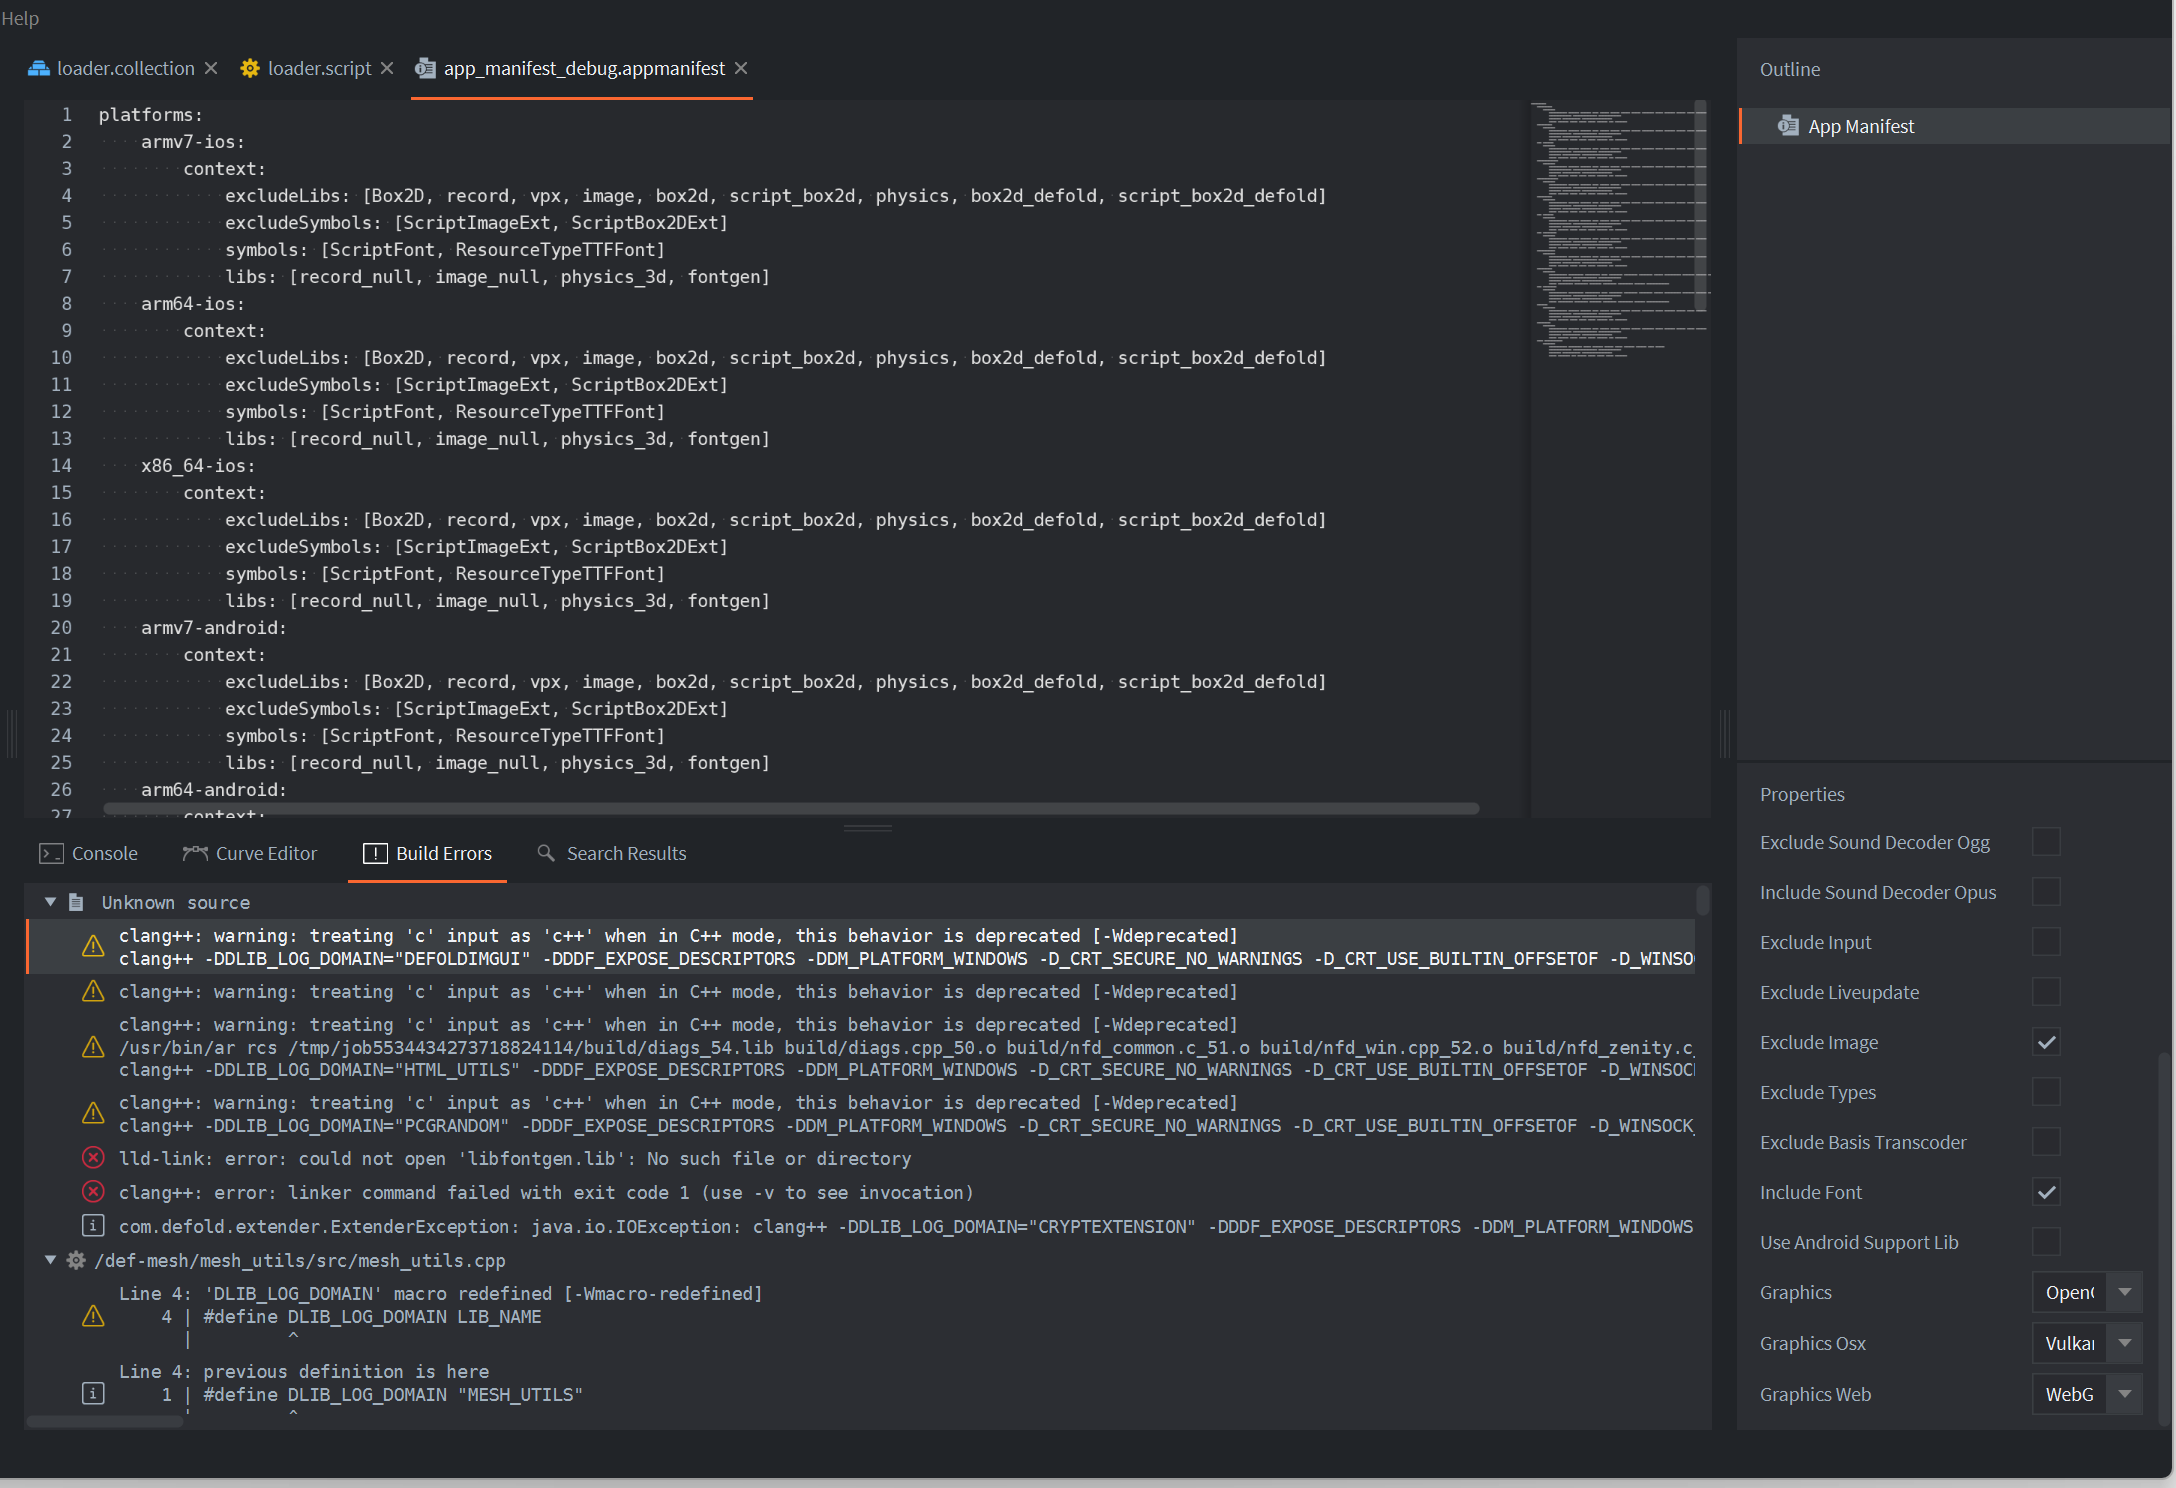Click line number 14 in gutter
This screenshot has height=1488, width=2176.
pyautogui.click(x=62, y=465)
